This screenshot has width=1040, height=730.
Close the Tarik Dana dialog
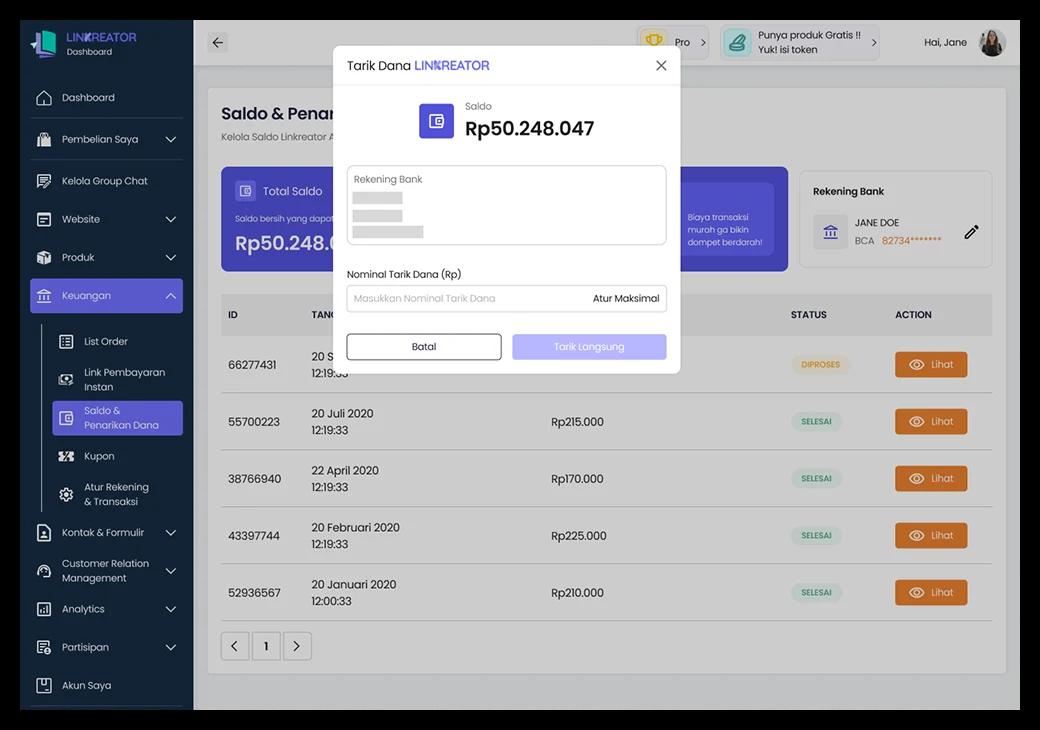pyautogui.click(x=661, y=66)
